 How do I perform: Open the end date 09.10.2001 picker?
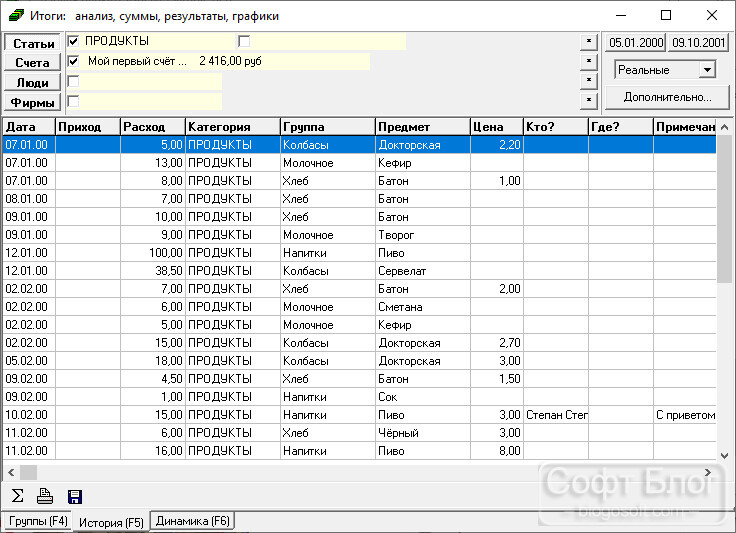[698, 43]
